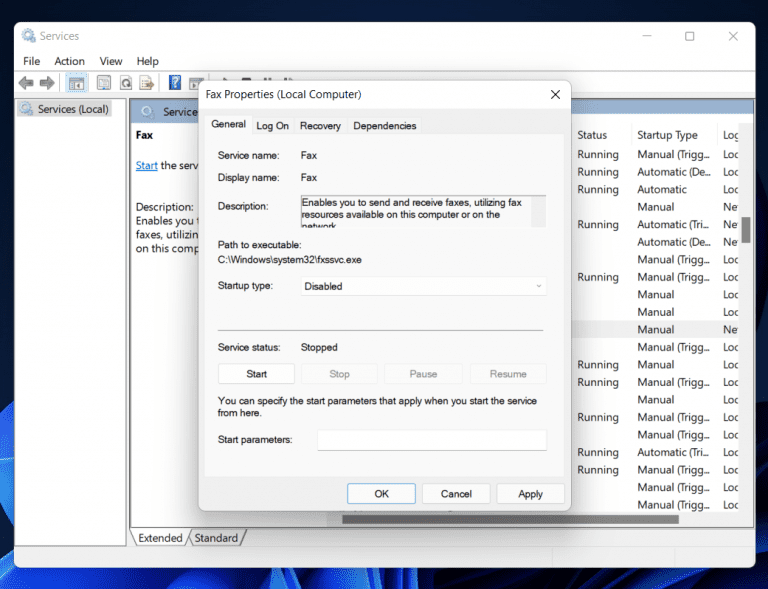Click the Forward arrow in the toolbar
This screenshot has height=589, width=768.
[x=47, y=83]
